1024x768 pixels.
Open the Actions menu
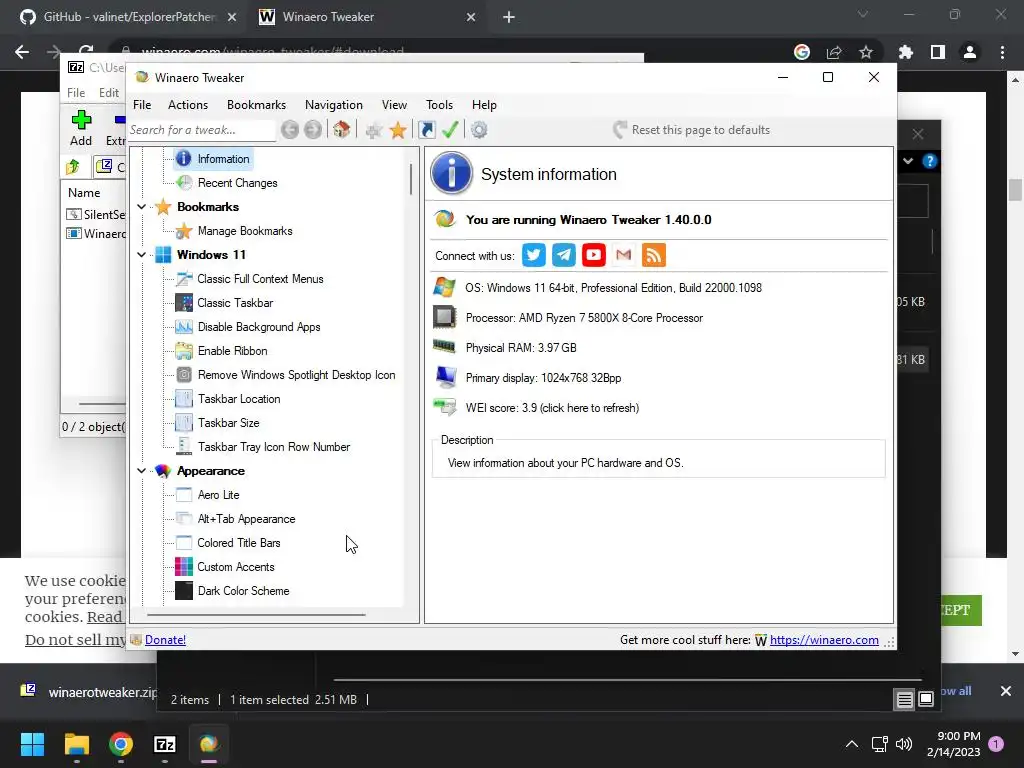coord(188,105)
